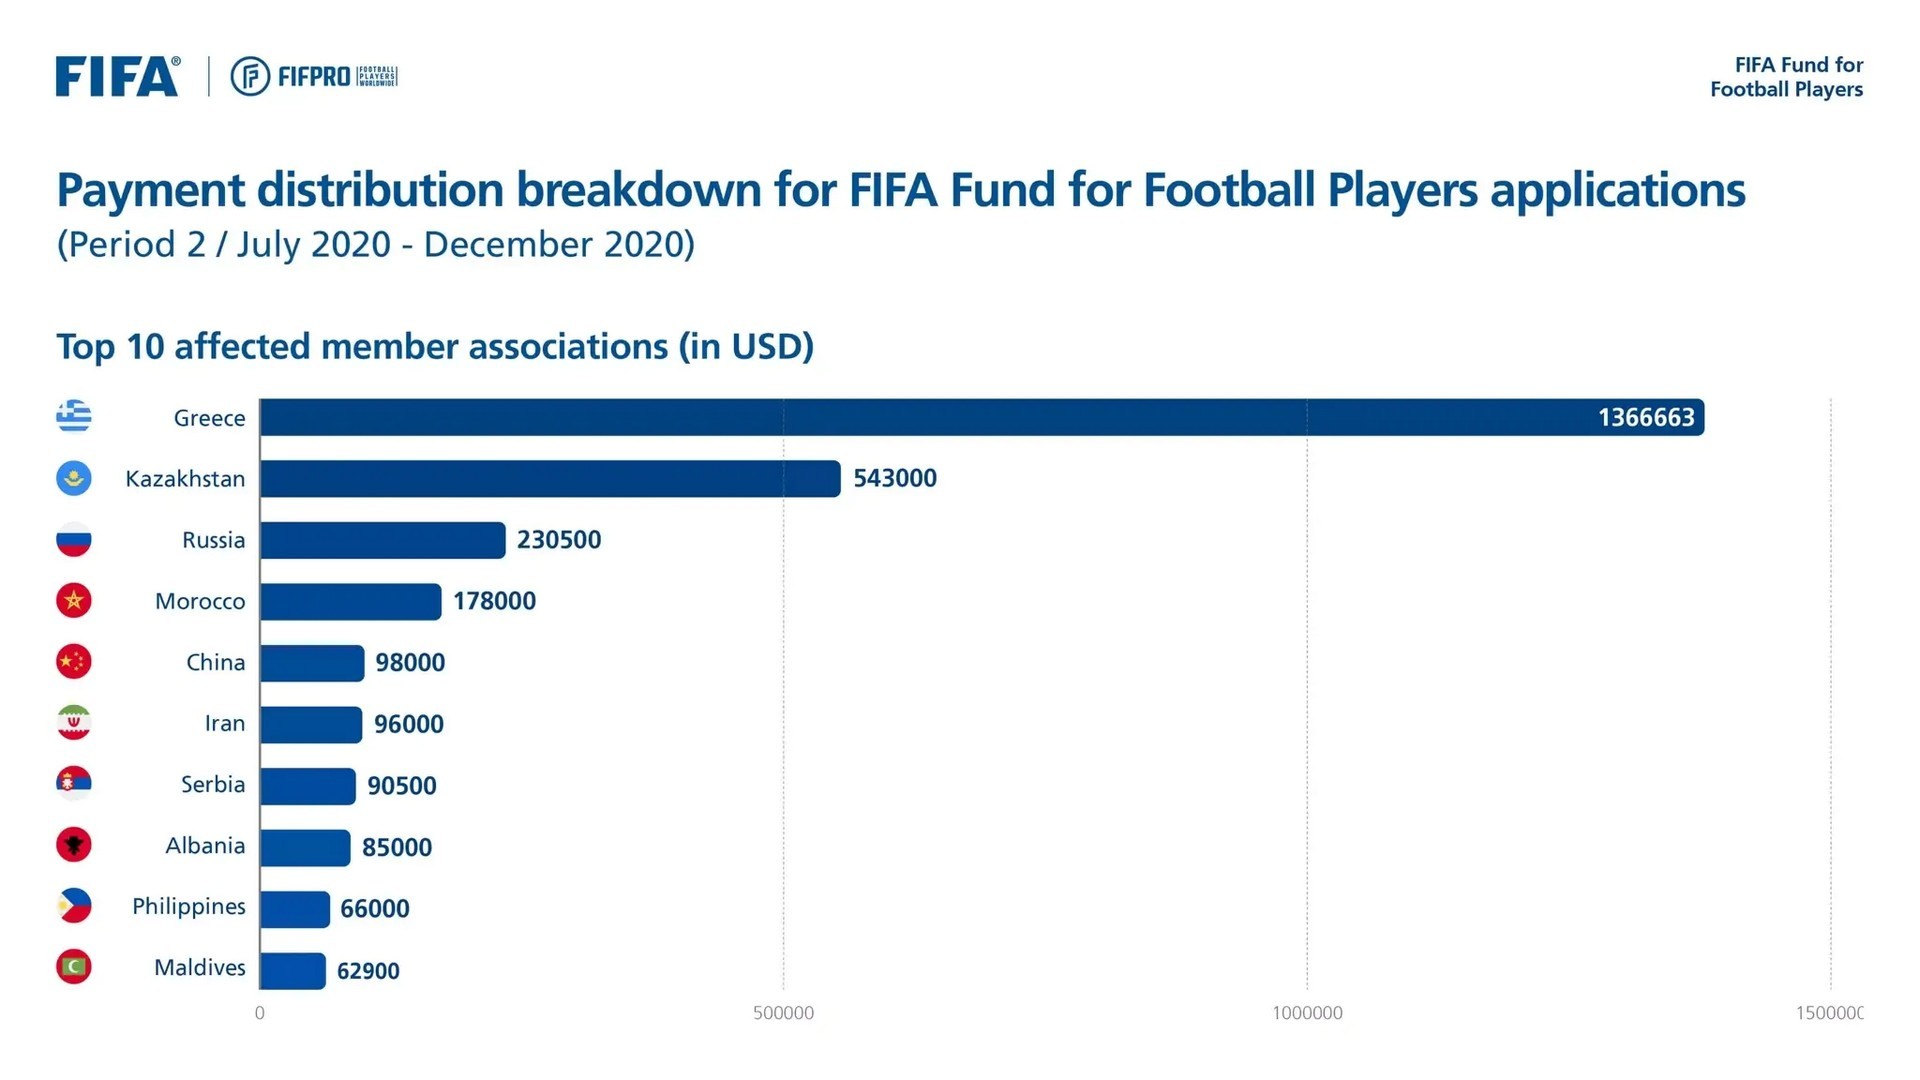Click the FIFA Fund for Football Players text
The height and width of the screenshot is (1080, 1920).
point(1786,77)
